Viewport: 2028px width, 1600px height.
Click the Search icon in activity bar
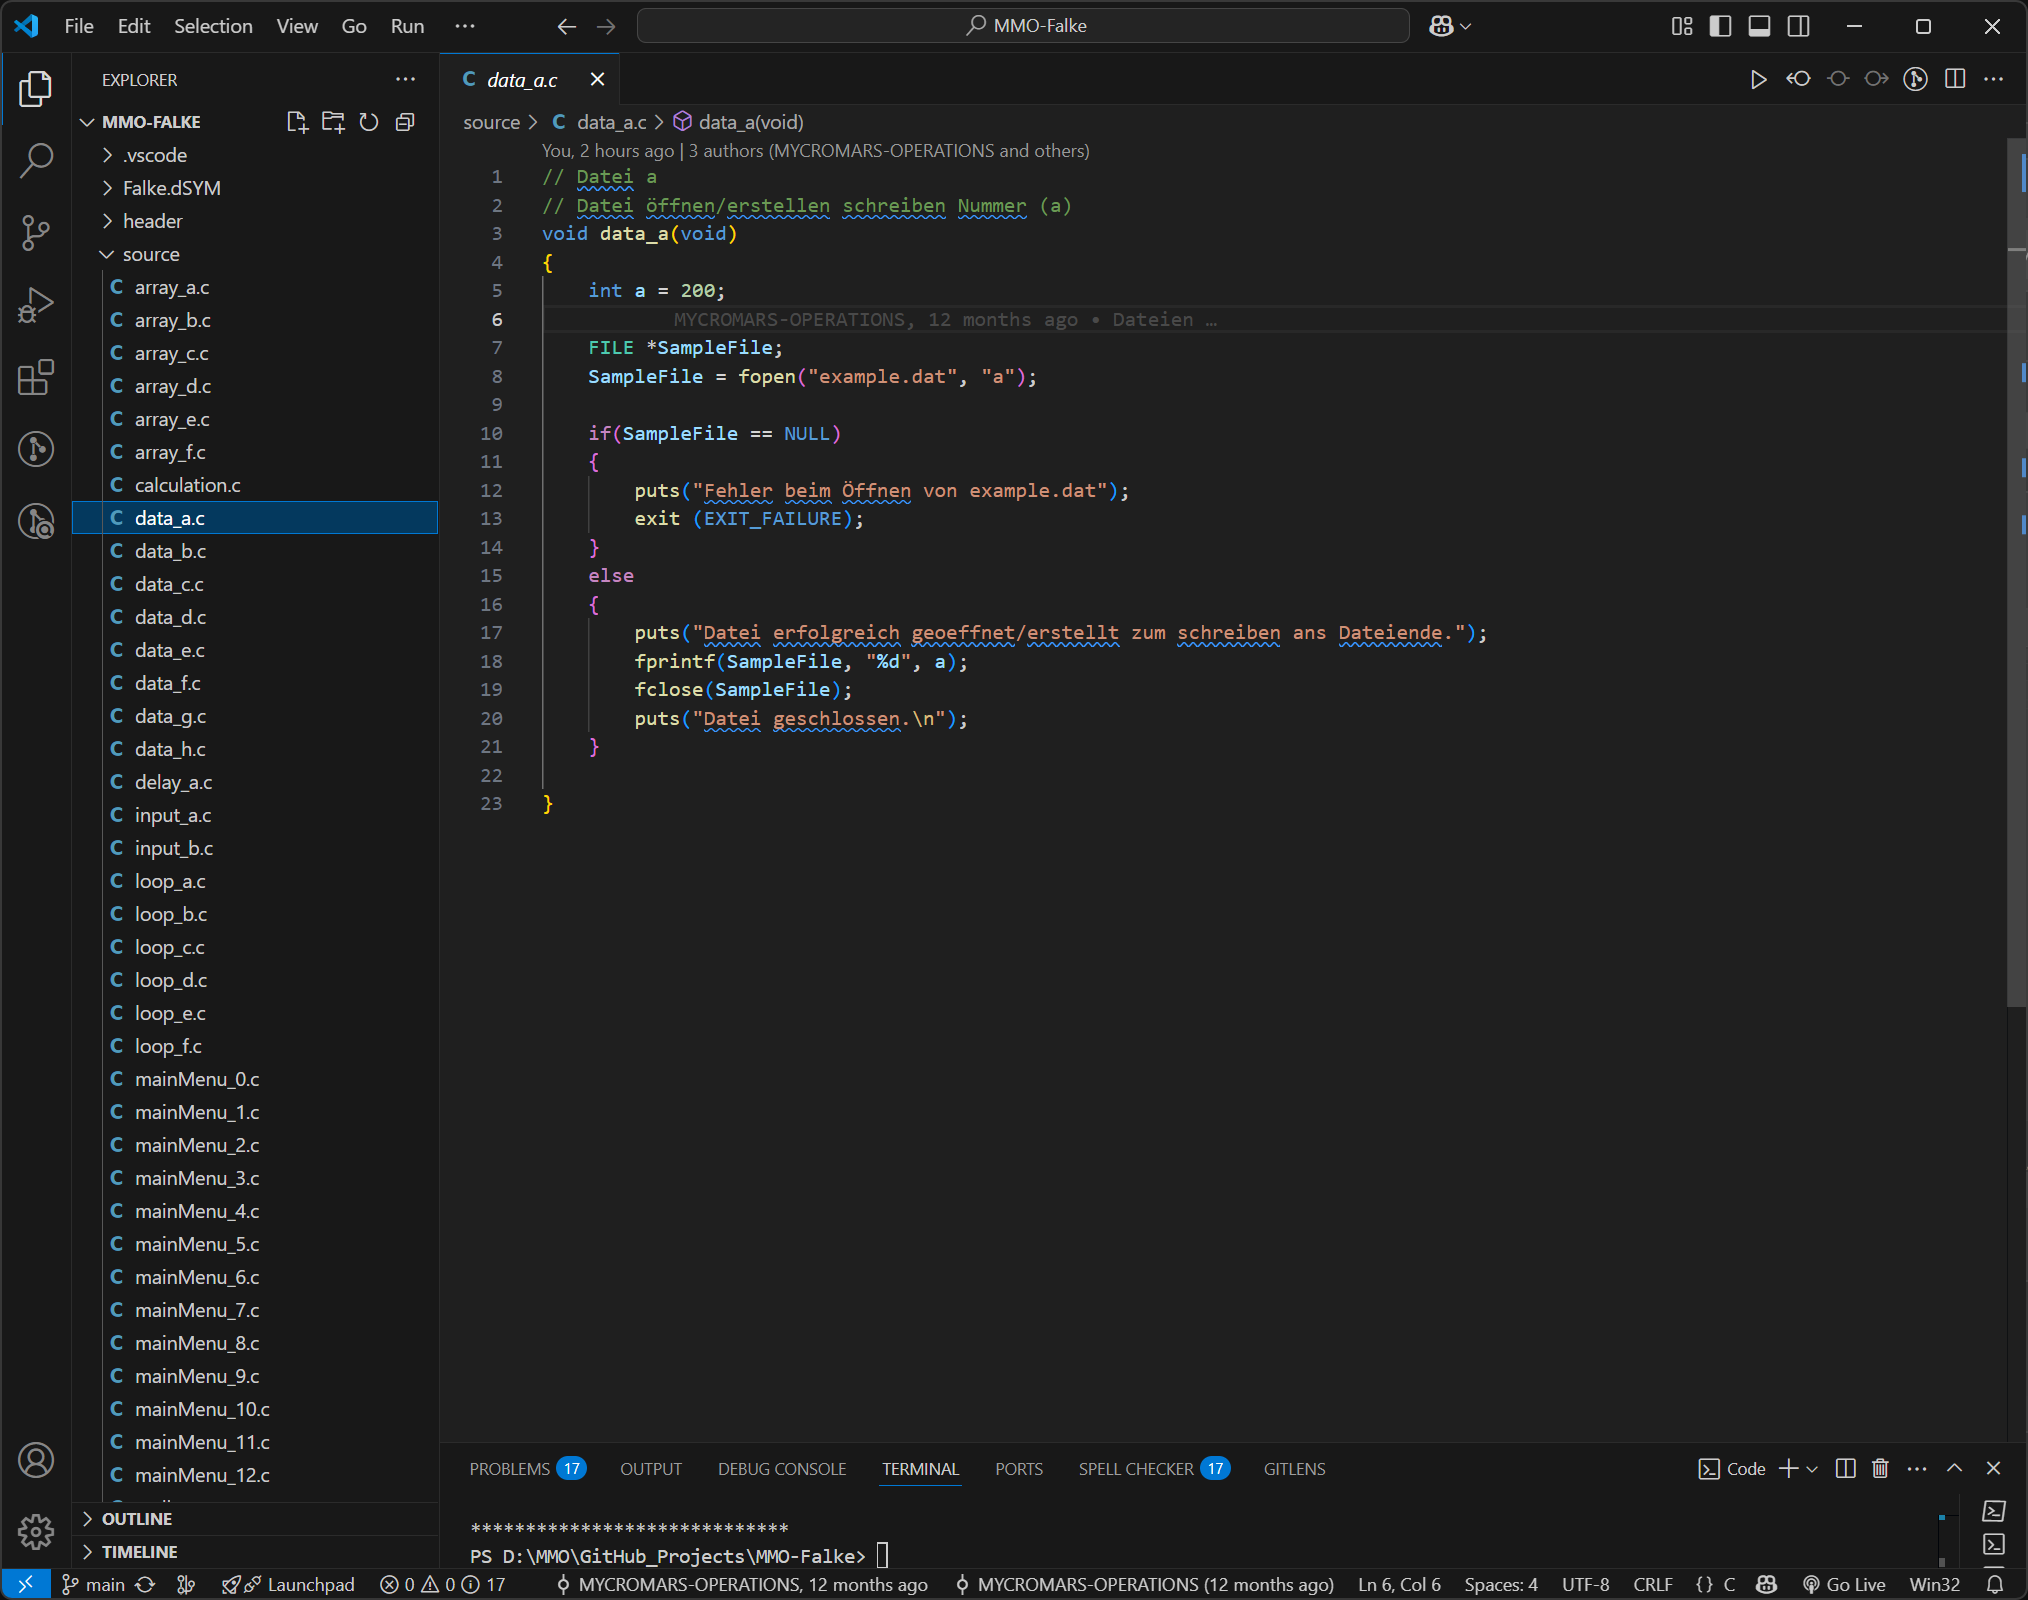(x=36, y=160)
